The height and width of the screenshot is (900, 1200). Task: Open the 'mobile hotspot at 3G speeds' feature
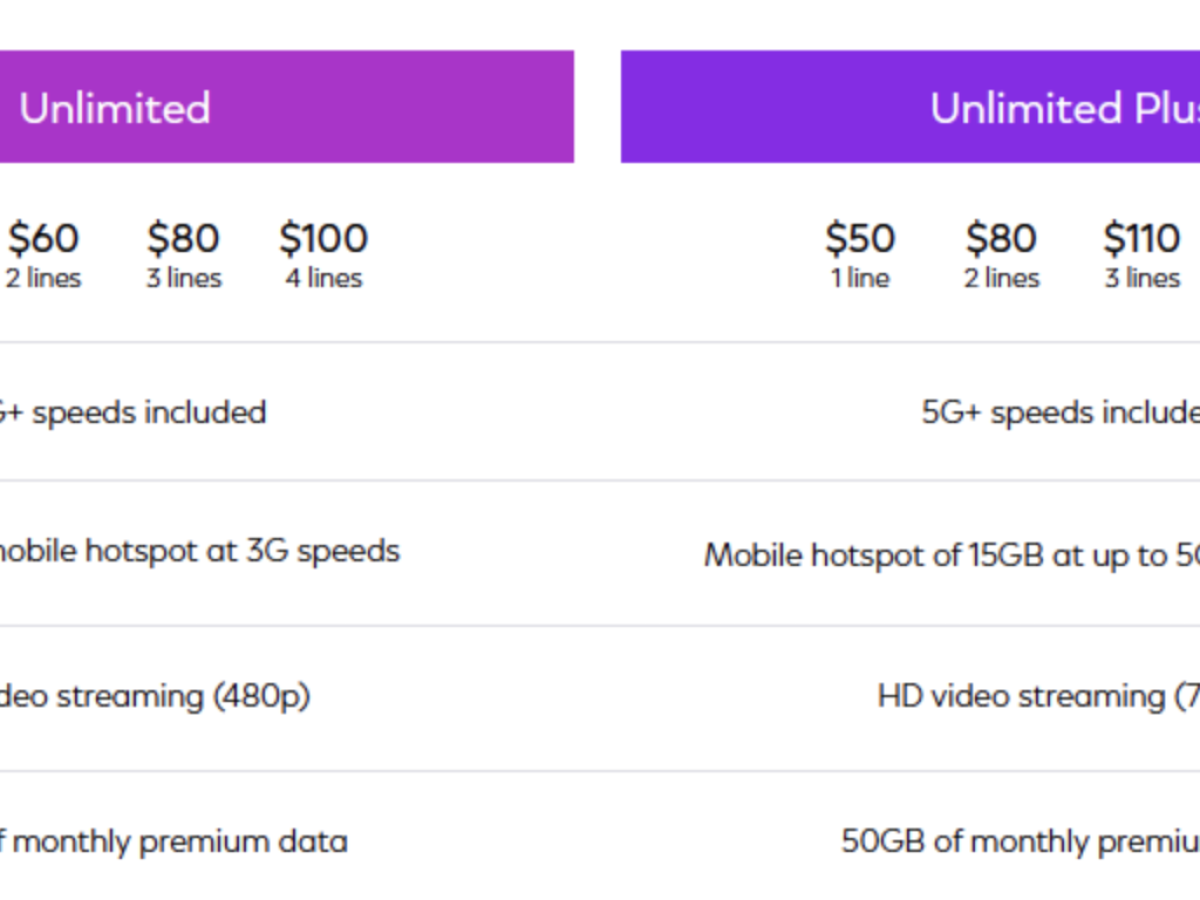click(x=198, y=550)
